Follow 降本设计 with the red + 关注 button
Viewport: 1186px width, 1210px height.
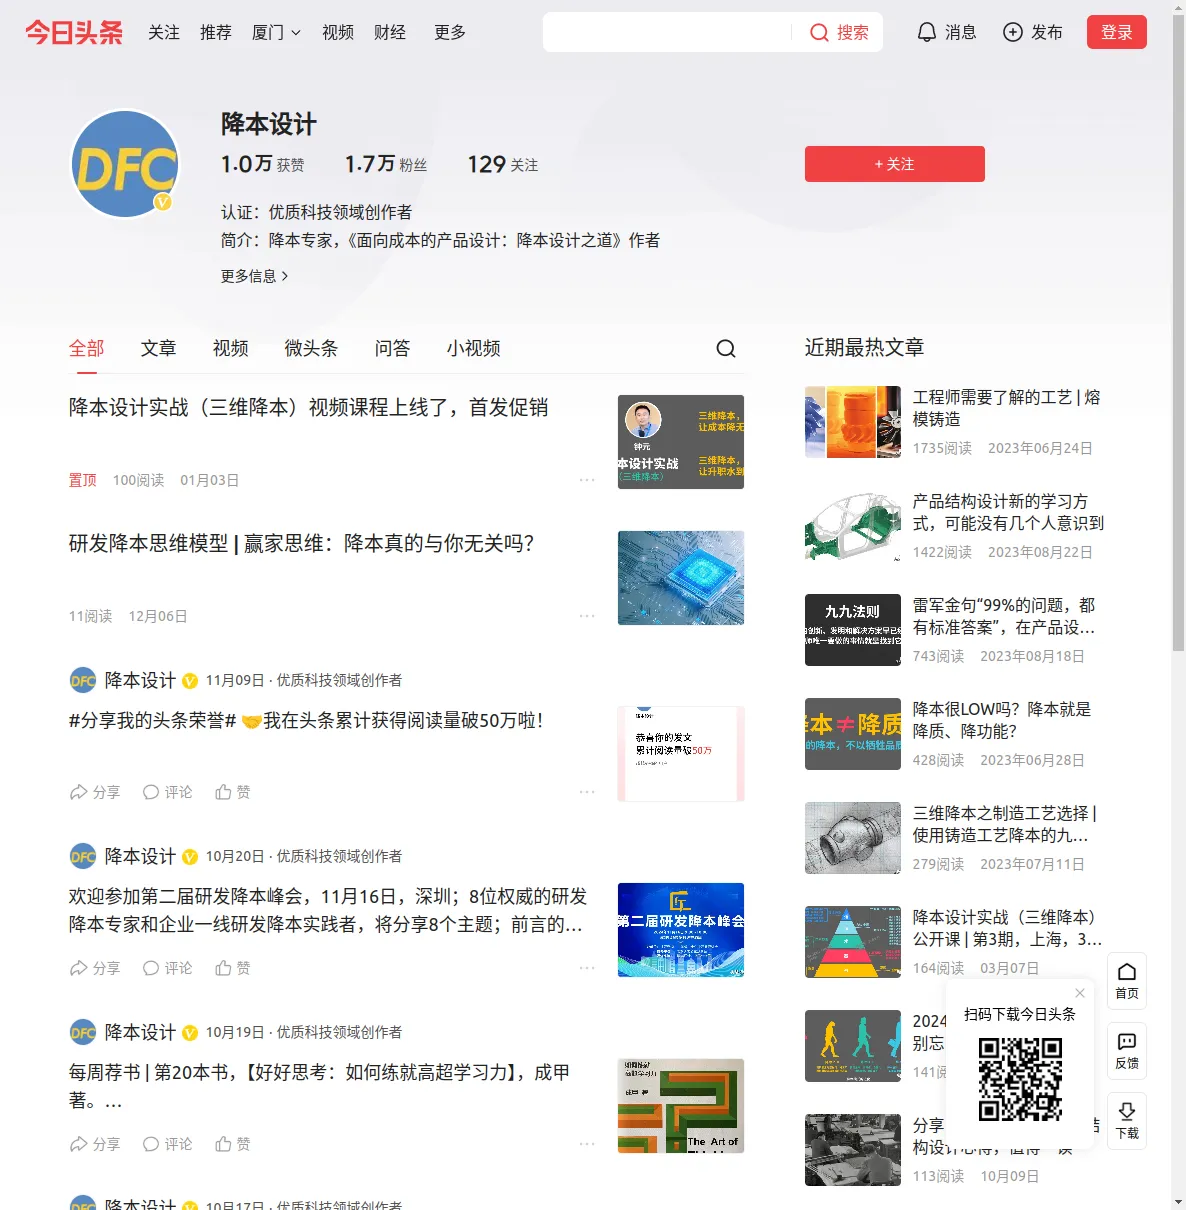tap(895, 164)
